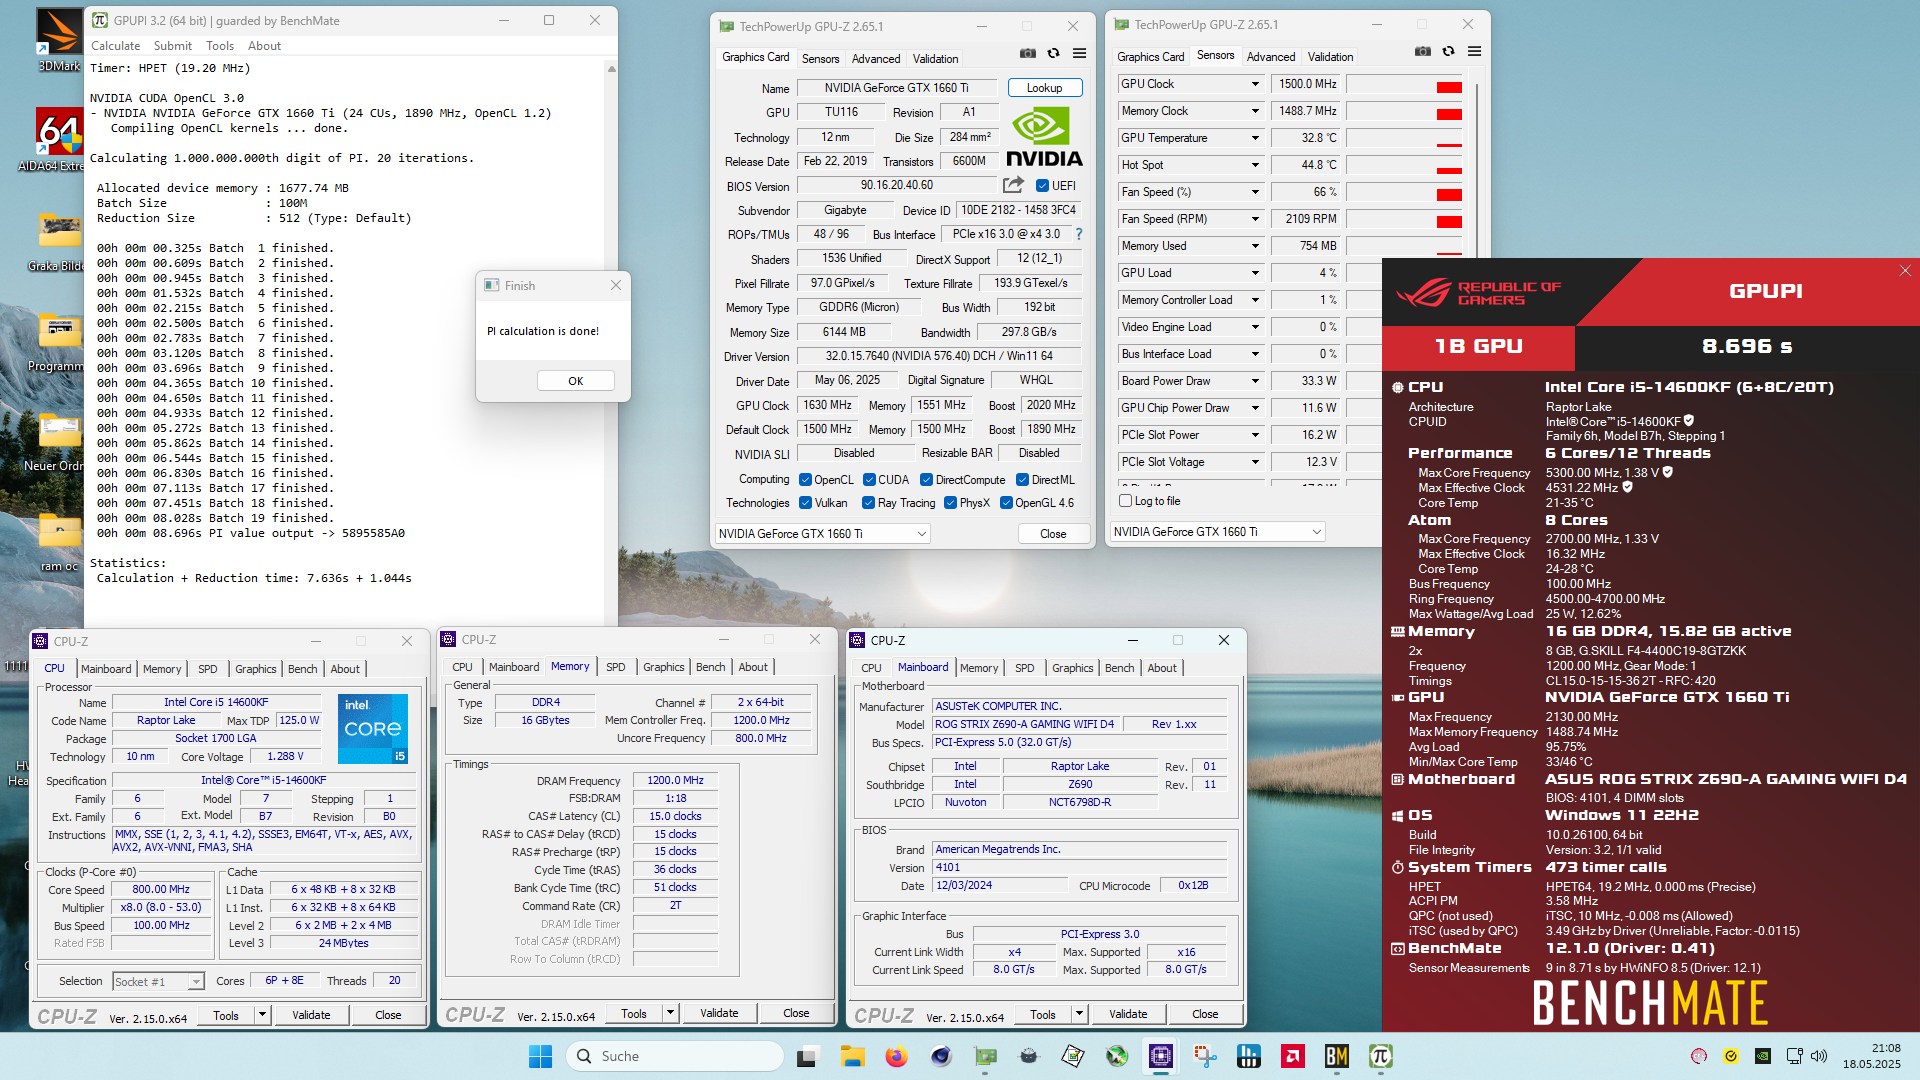
Task: Click the taskbar Suche search box
Action: pos(675,1056)
